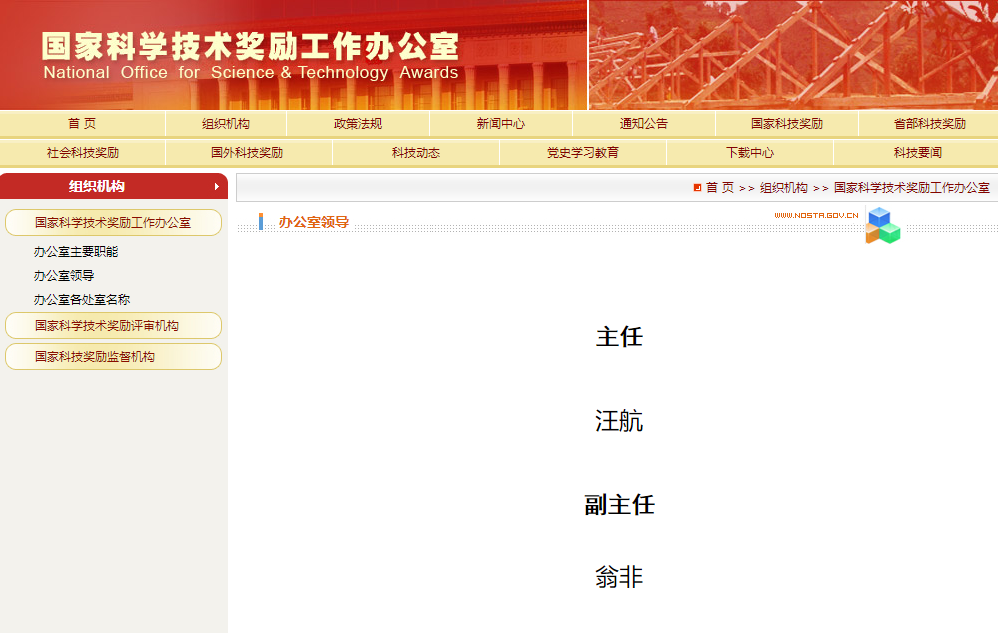Viewport: 998px width, 633px height.
Task: Click 办公室各处室名称 in the sidebar
Action: pyautogui.click(x=82, y=300)
